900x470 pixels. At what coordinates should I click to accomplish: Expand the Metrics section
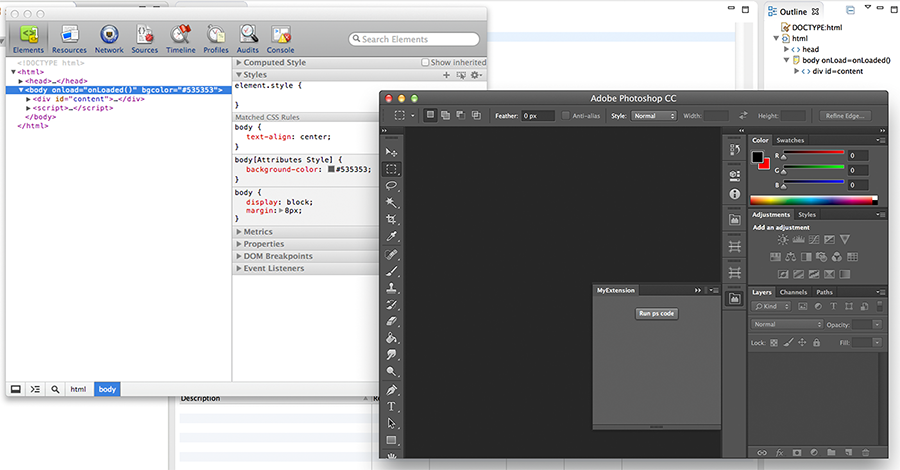[239, 232]
